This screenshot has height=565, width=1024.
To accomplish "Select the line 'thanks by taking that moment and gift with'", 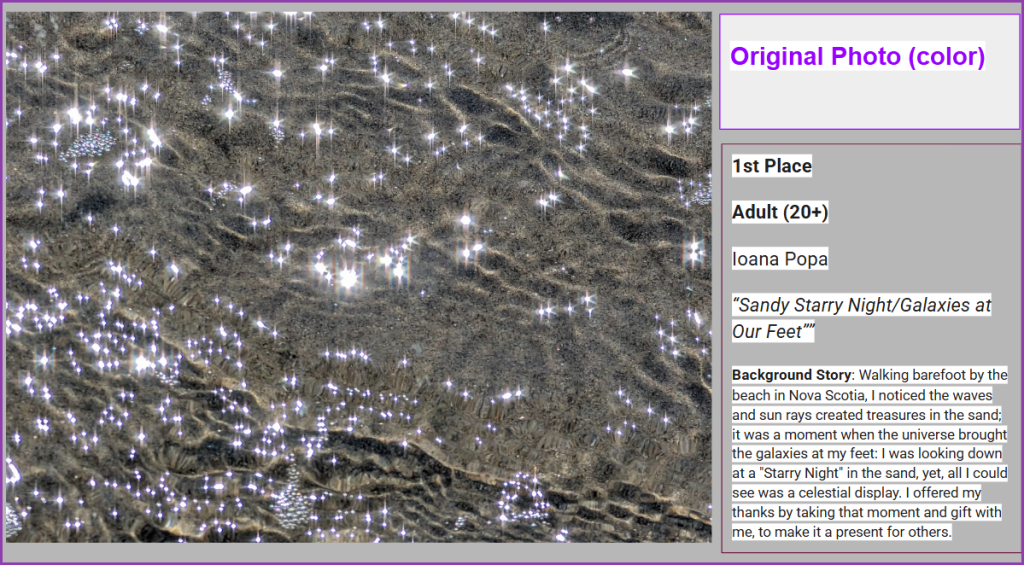I will point(867,512).
